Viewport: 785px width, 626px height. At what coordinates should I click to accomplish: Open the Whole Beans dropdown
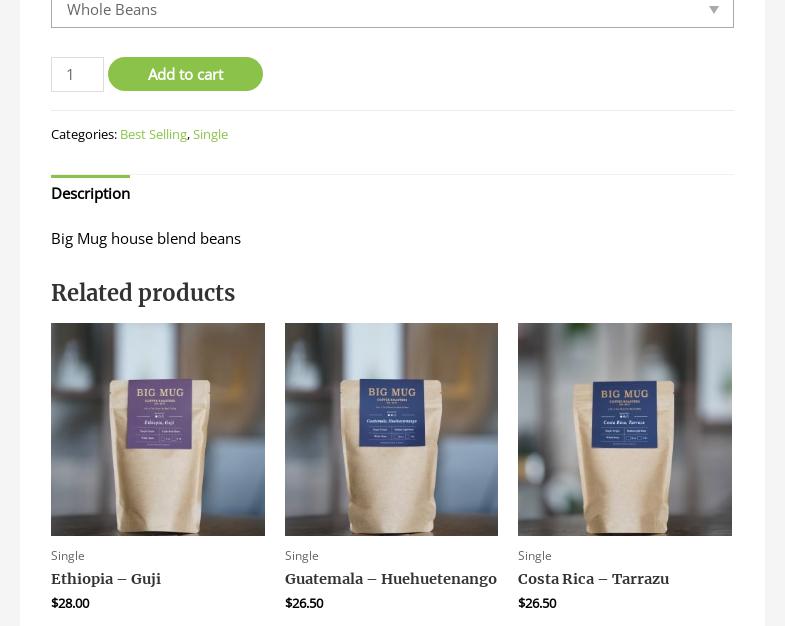392,11
